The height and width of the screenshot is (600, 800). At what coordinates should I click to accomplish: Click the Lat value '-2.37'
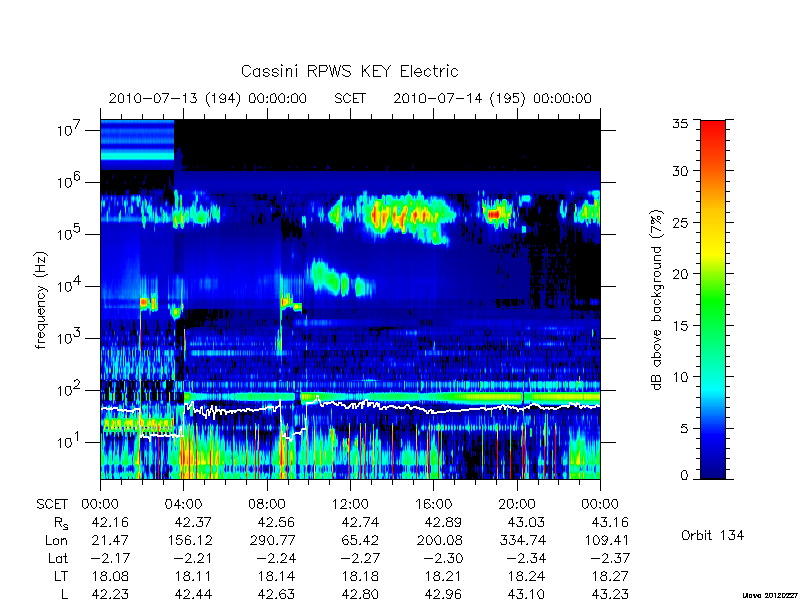pyautogui.click(x=610, y=558)
